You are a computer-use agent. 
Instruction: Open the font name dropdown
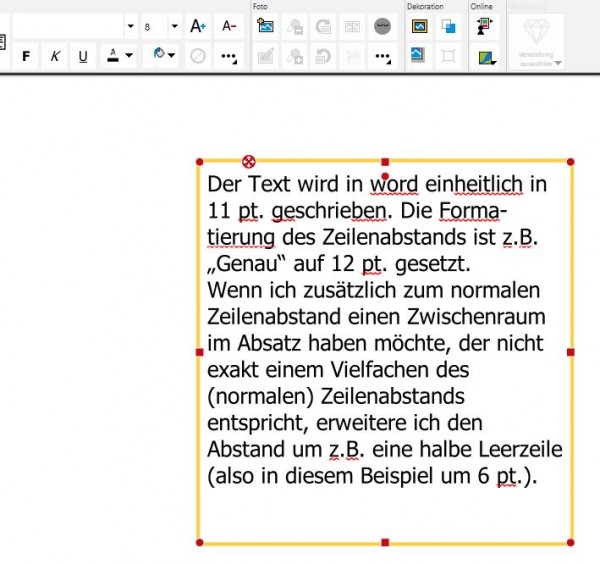coord(131,26)
